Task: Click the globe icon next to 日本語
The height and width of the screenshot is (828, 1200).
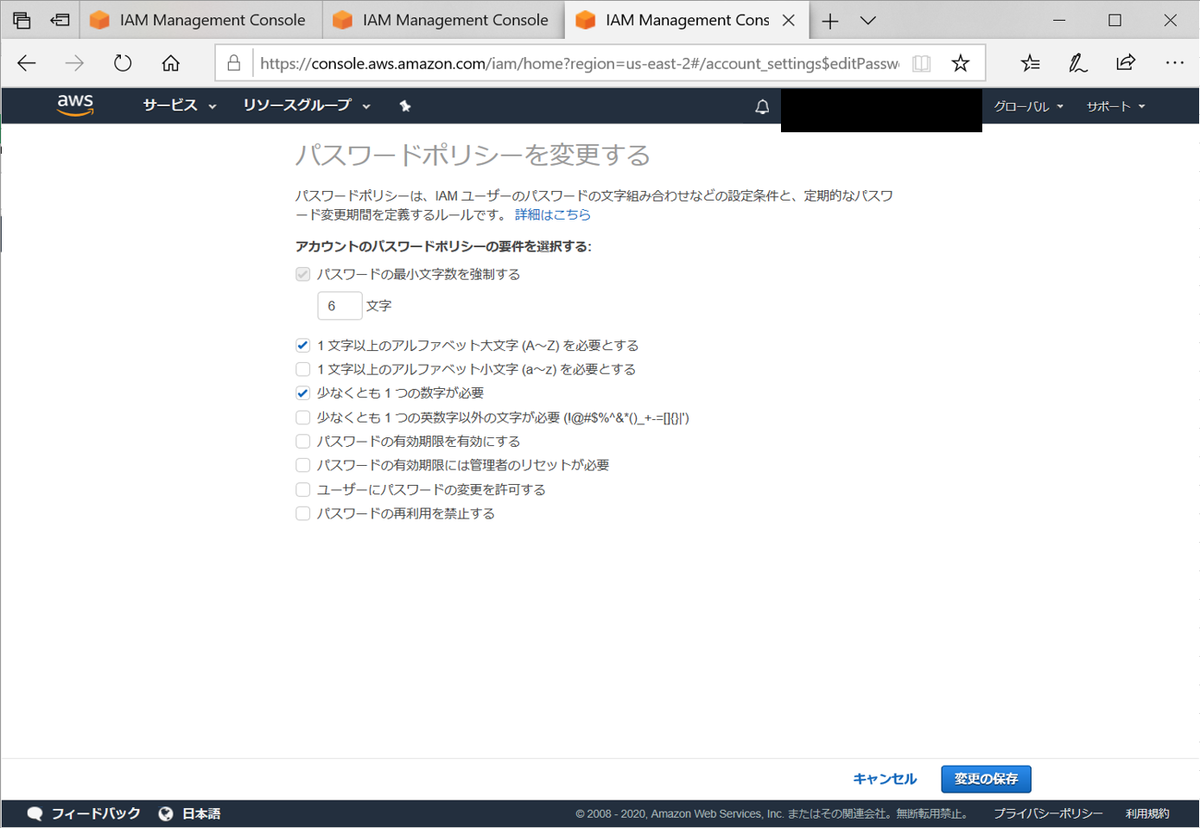Action: tap(165, 813)
